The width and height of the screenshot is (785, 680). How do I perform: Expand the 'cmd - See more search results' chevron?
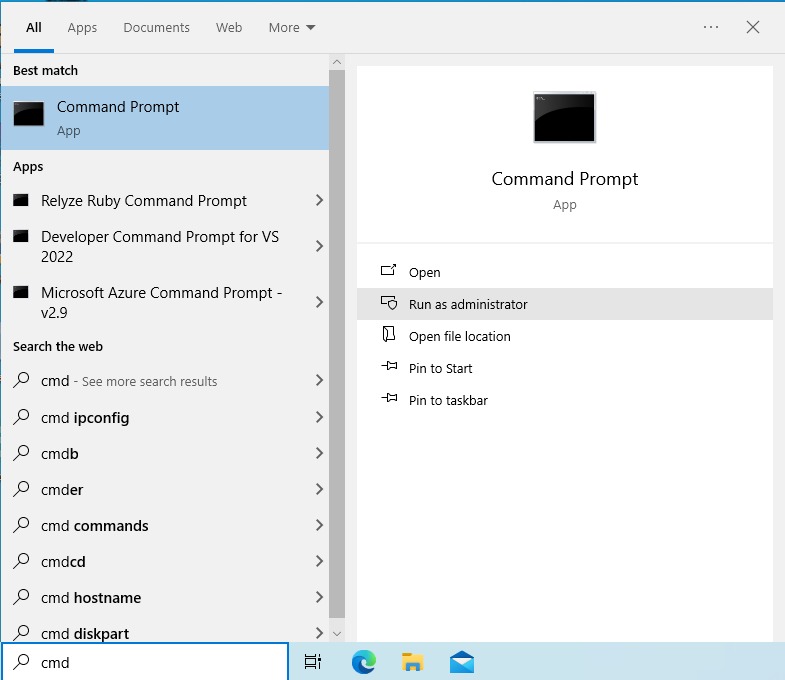pyautogui.click(x=319, y=380)
